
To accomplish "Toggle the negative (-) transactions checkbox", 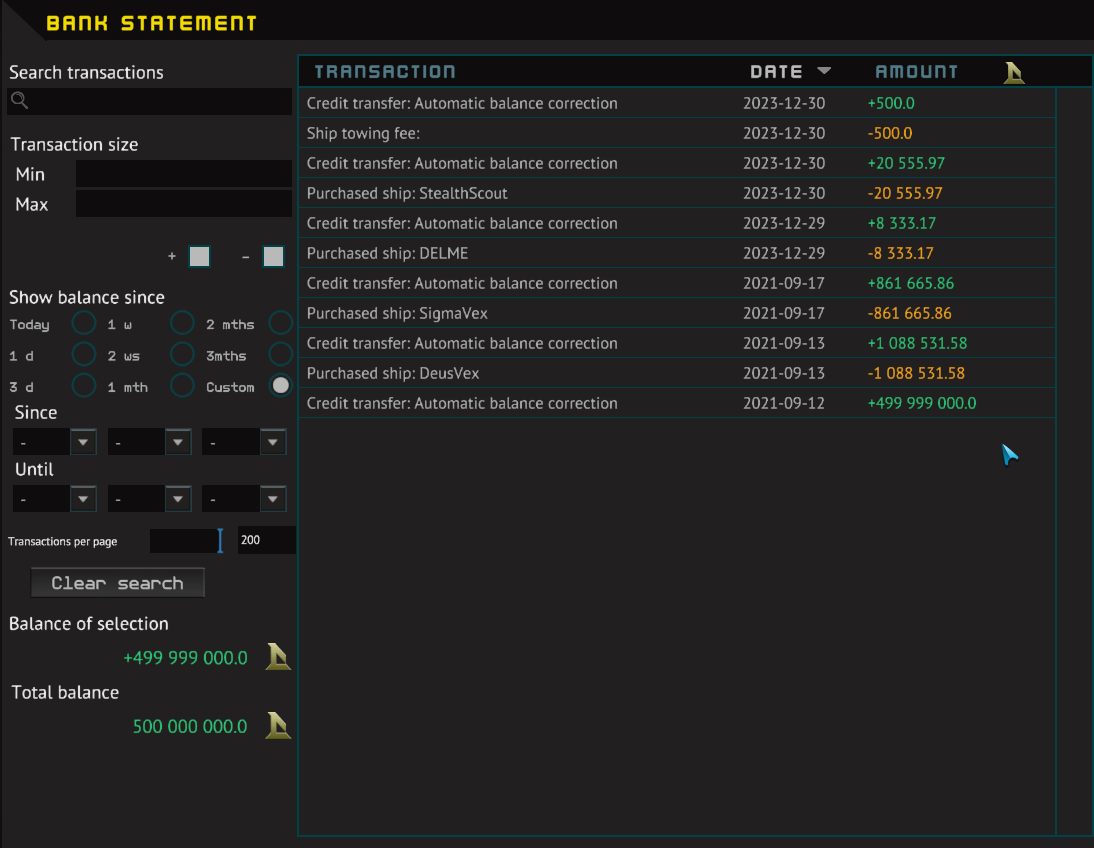I will point(273,257).
